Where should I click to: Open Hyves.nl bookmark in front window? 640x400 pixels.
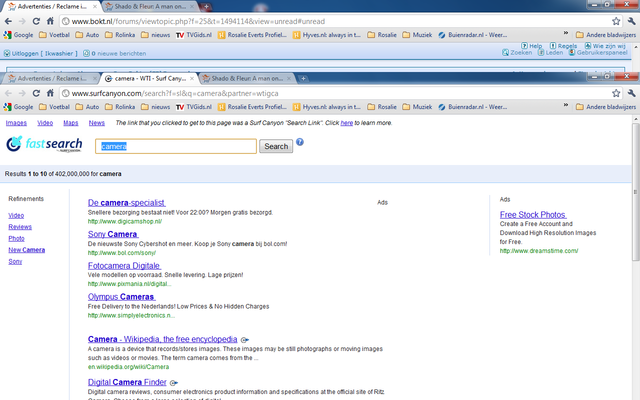327,107
